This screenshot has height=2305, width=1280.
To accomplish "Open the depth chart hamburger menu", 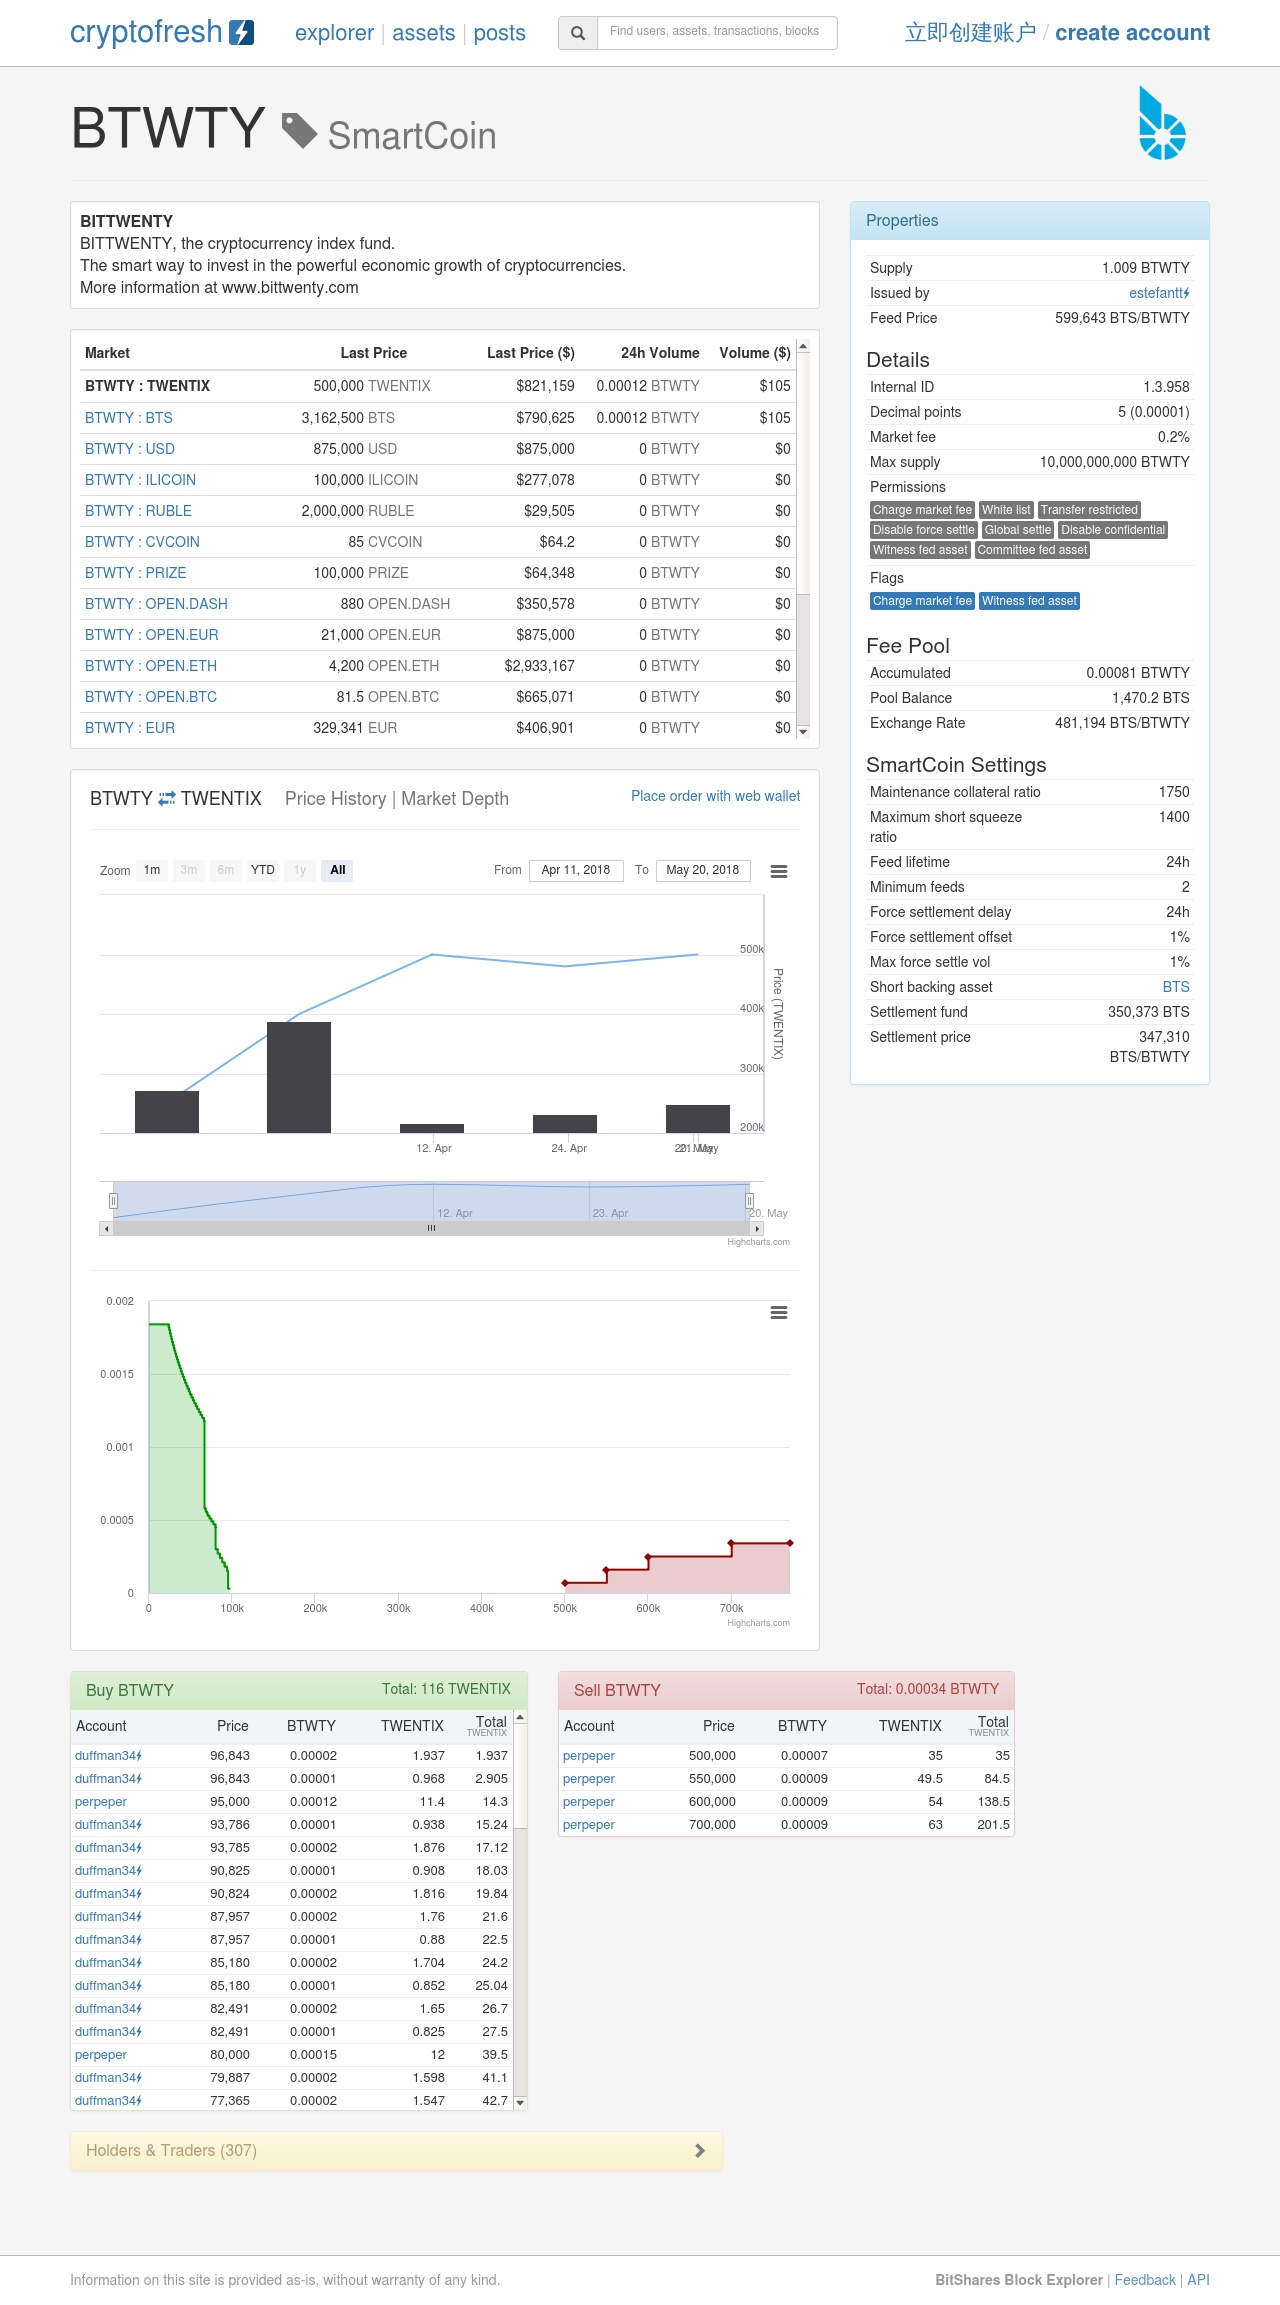I will 779,1312.
